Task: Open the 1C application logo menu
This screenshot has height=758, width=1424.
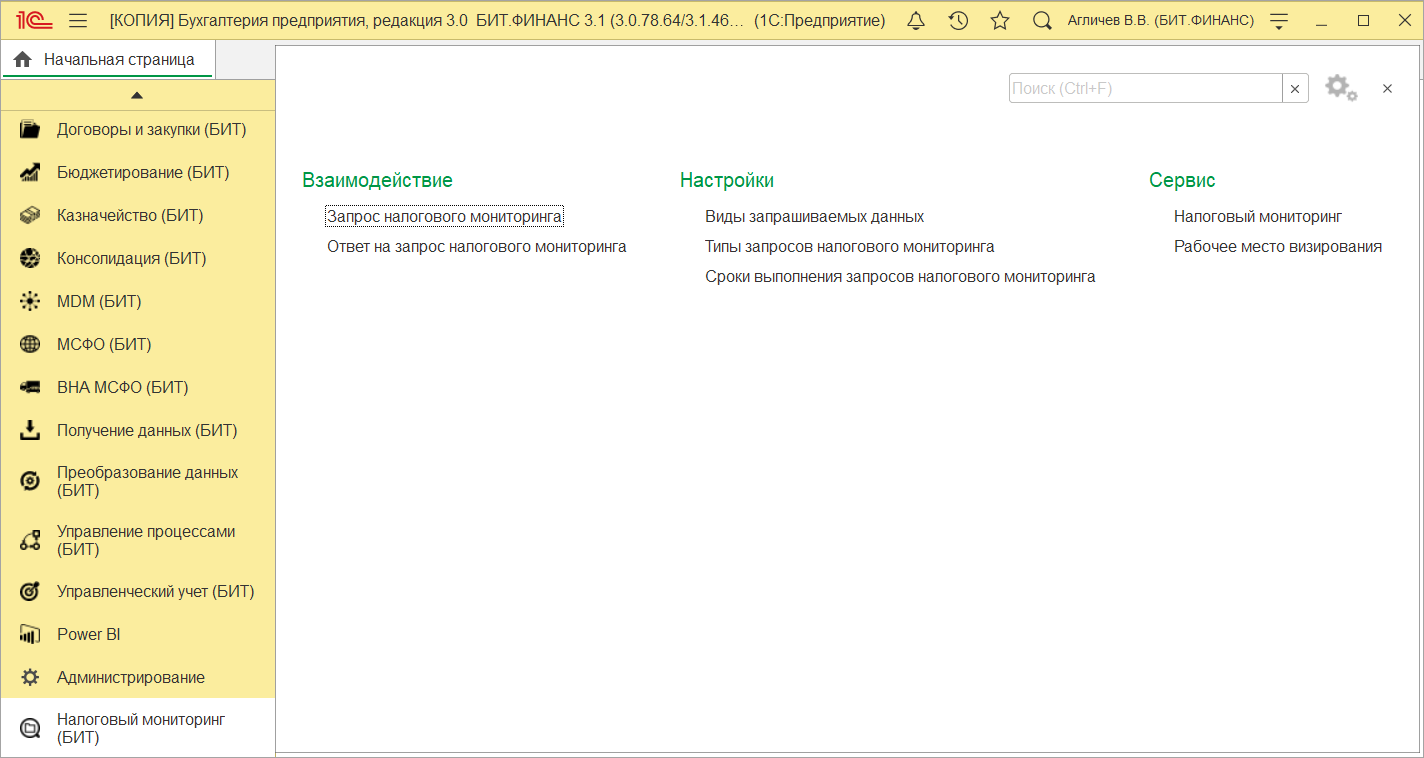Action: [x=35, y=20]
